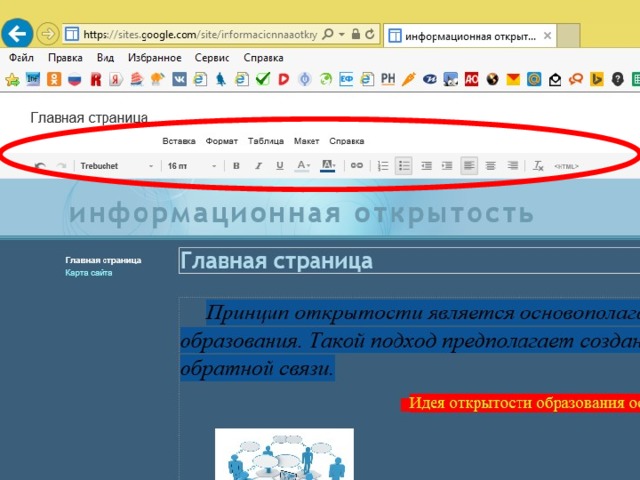Insert a hyperlink with the link icon

[356, 166]
